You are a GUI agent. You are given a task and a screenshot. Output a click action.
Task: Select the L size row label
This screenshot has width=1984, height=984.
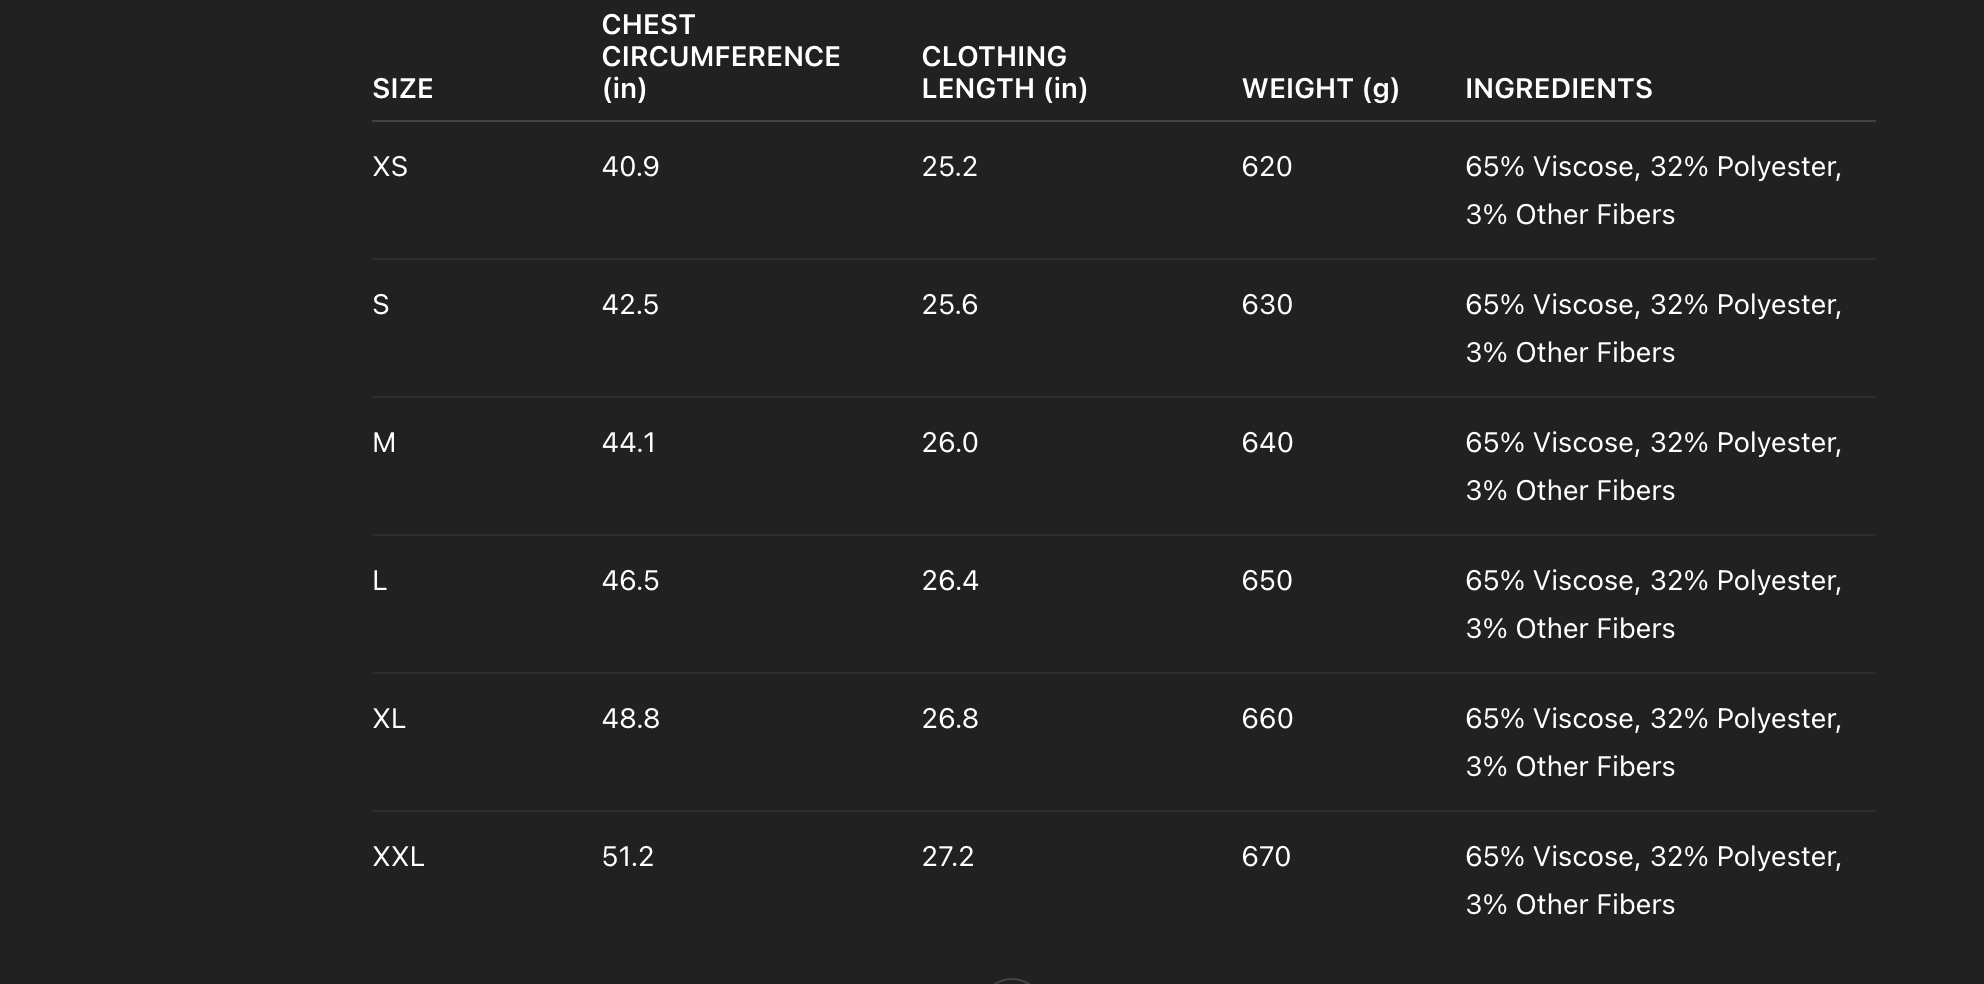click(380, 581)
